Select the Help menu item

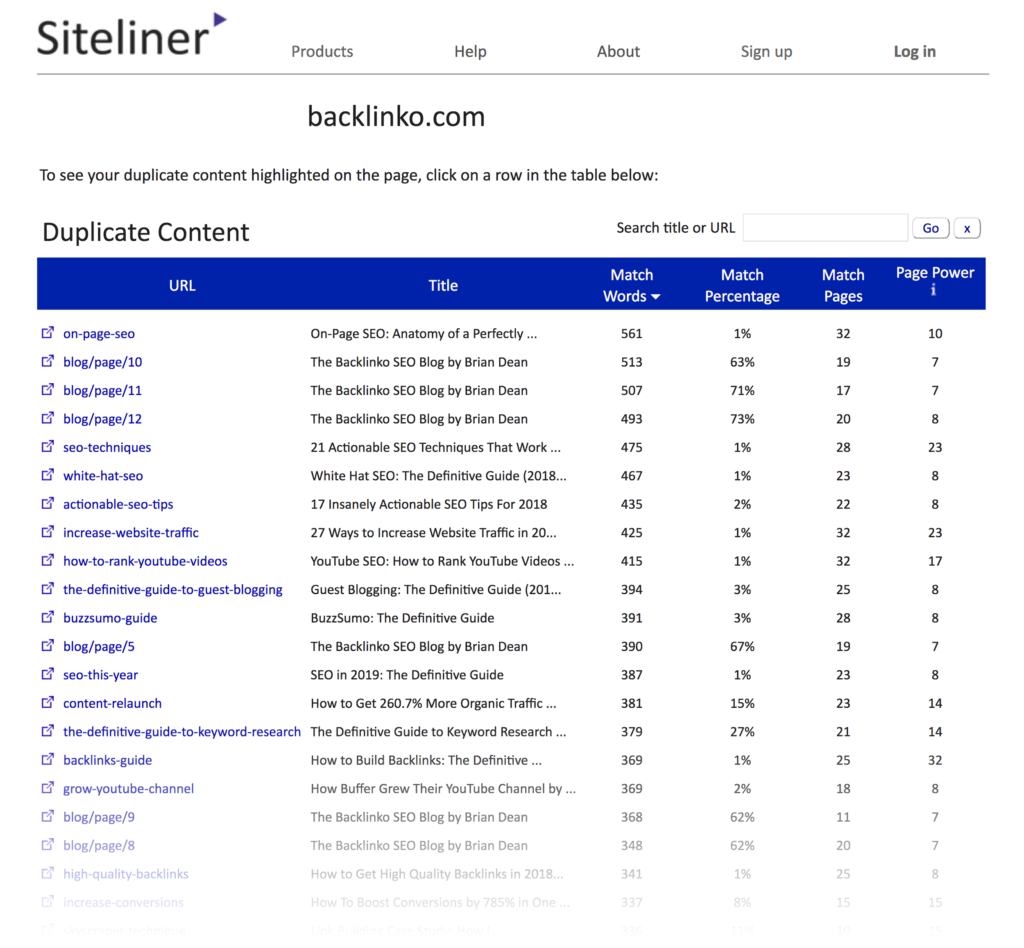pyautogui.click(x=470, y=51)
